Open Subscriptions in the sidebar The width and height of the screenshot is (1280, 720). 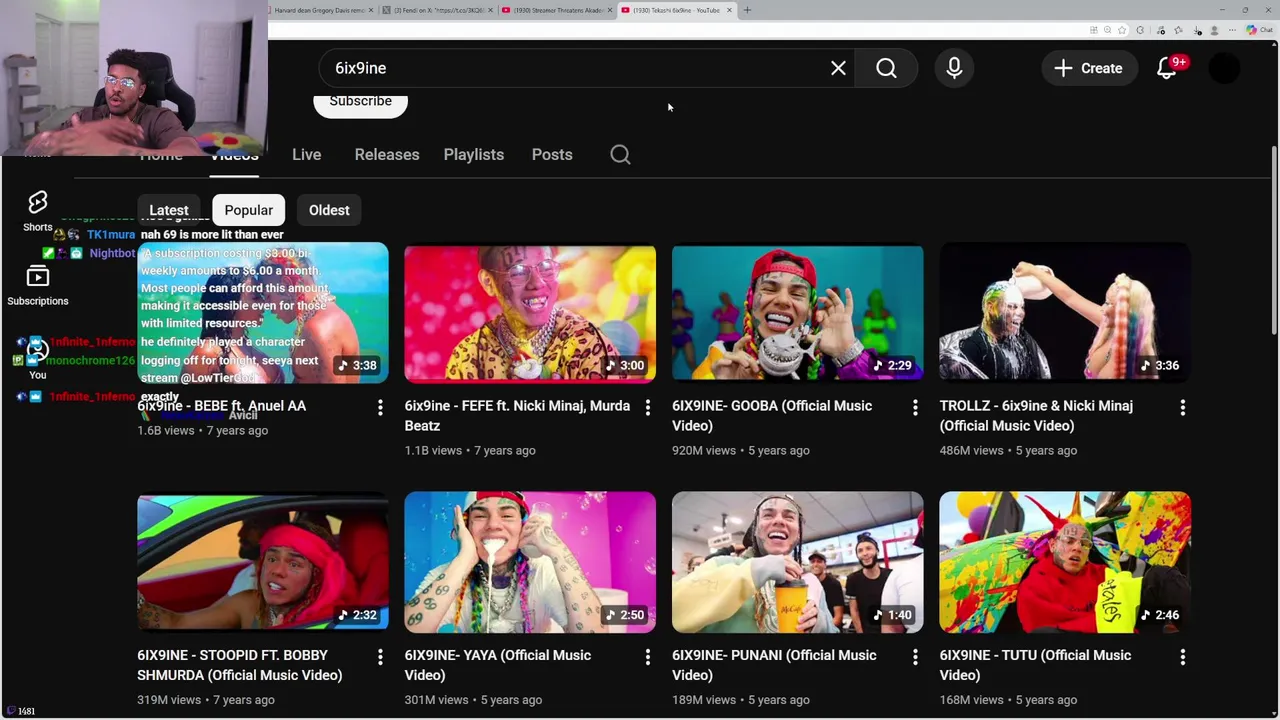[38, 285]
